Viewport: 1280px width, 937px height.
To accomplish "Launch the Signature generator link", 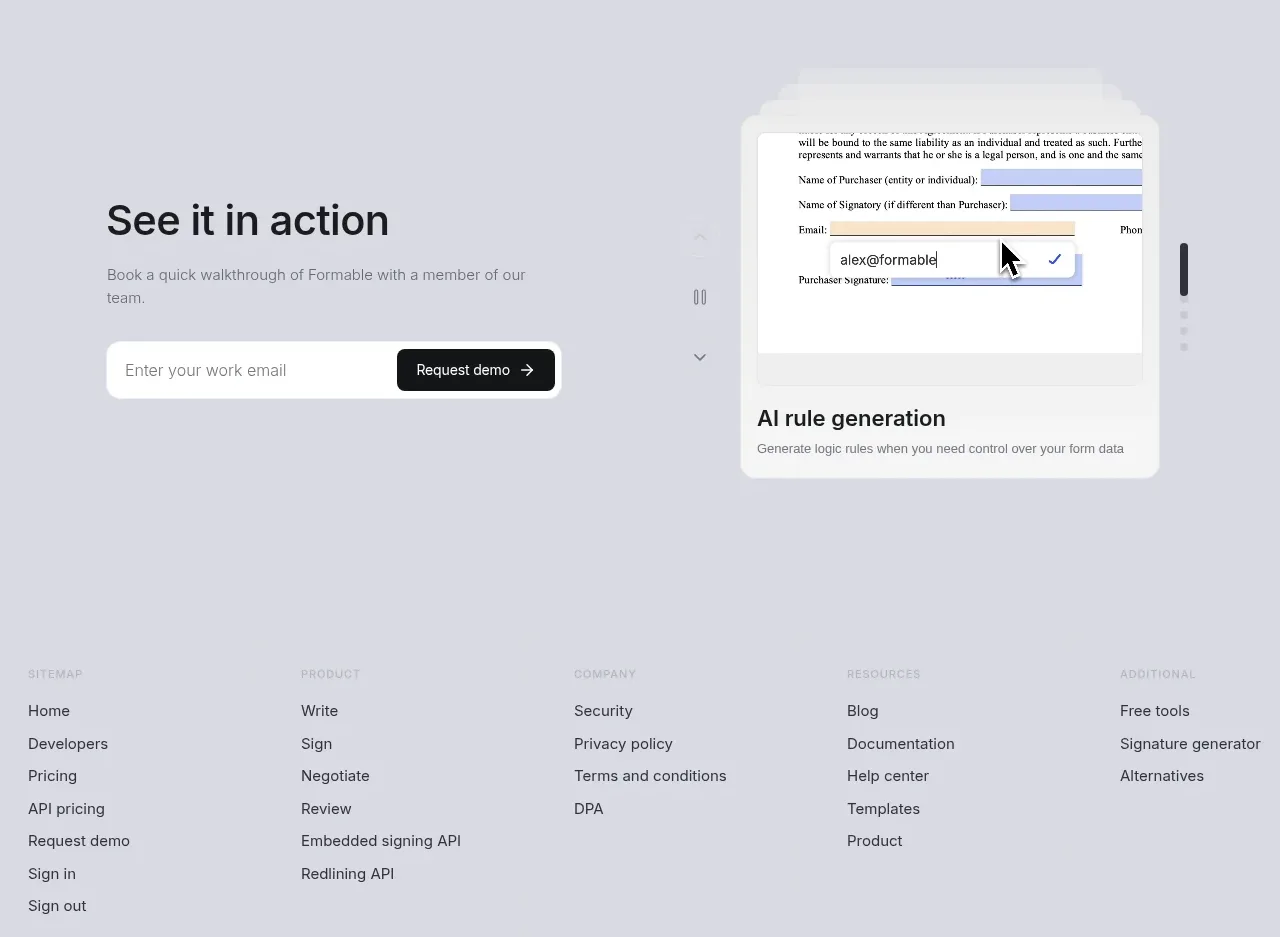I will [x=1190, y=744].
